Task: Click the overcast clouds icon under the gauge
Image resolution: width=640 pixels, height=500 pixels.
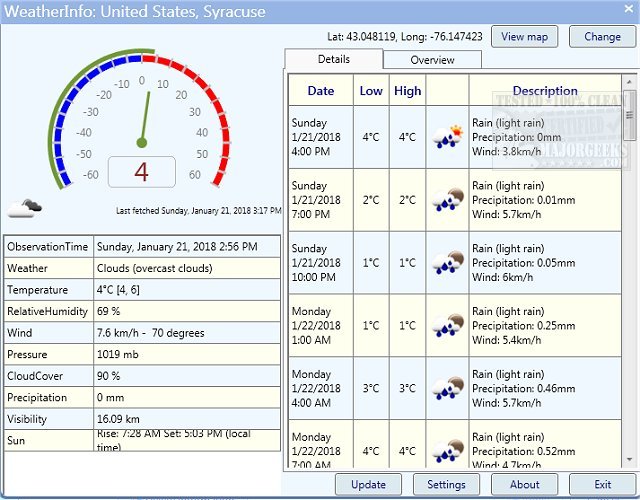Action: pyautogui.click(x=25, y=208)
